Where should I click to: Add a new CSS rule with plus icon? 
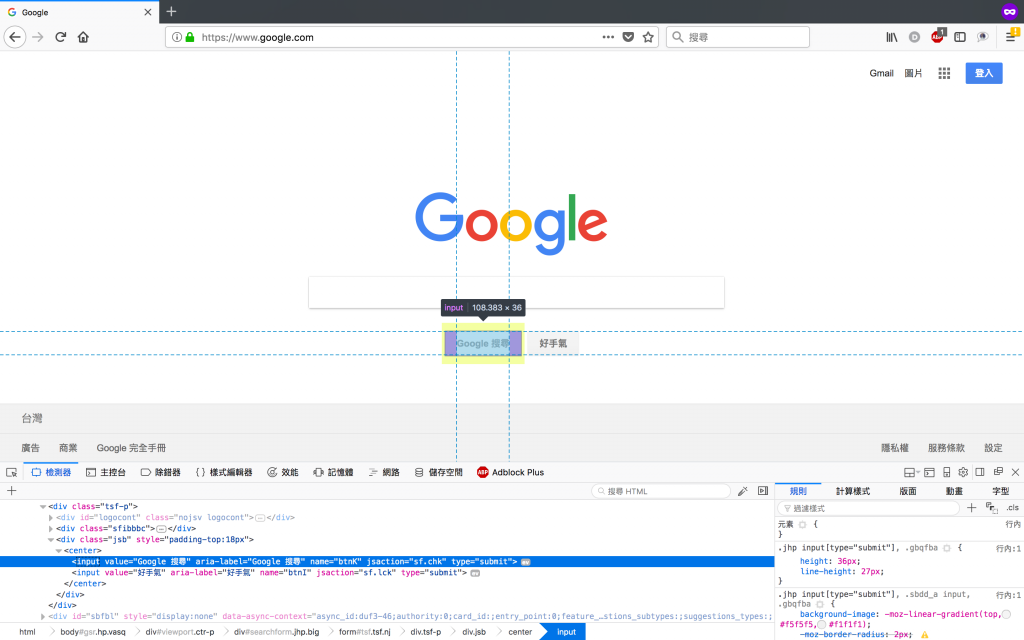point(972,508)
